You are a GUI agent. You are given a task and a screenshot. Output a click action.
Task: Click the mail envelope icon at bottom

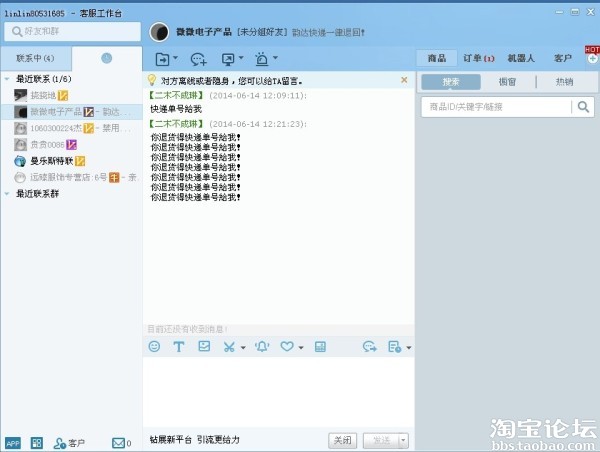(118, 443)
